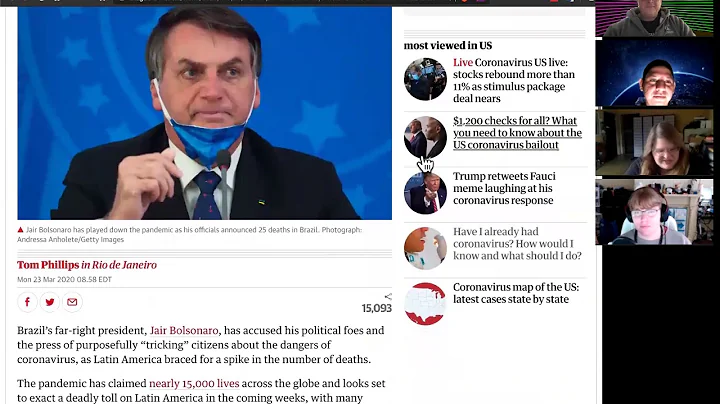Read '$1,200 checks for all?' headline
The height and width of the screenshot is (404, 720).
(517, 133)
